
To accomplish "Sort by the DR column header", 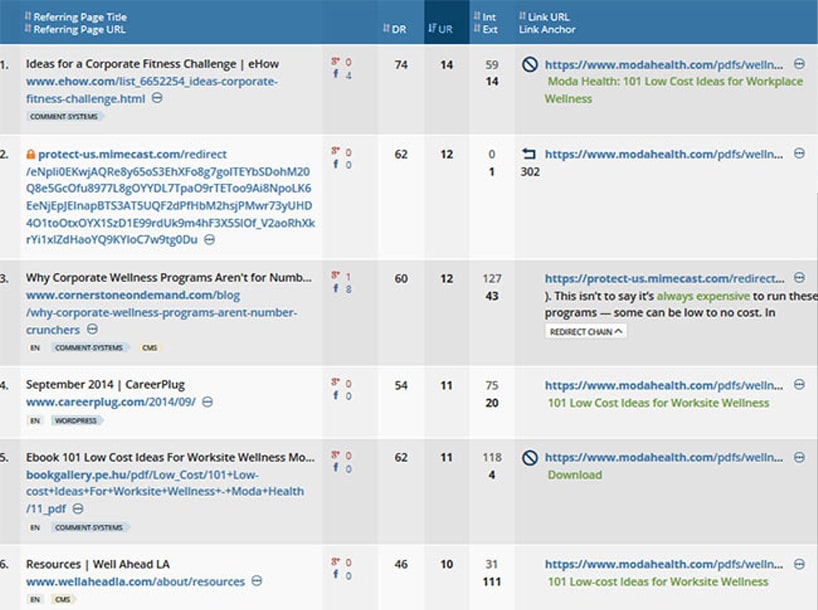I will pyautogui.click(x=394, y=29).
